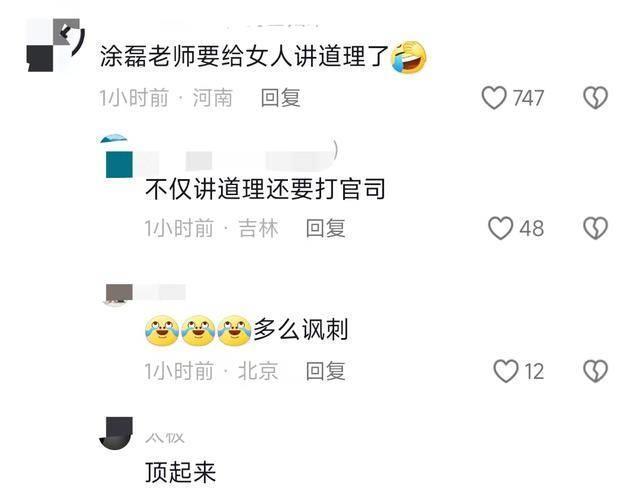Tap 回复 under the 吉林 reply
This screenshot has height=490, width=640.
pyautogui.click(x=326, y=228)
